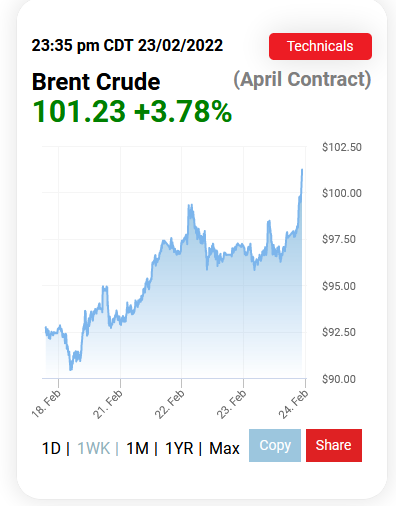The image size is (396, 506).
Task: Click the chart's final peak above $100
Action: click(x=302, y=170)
